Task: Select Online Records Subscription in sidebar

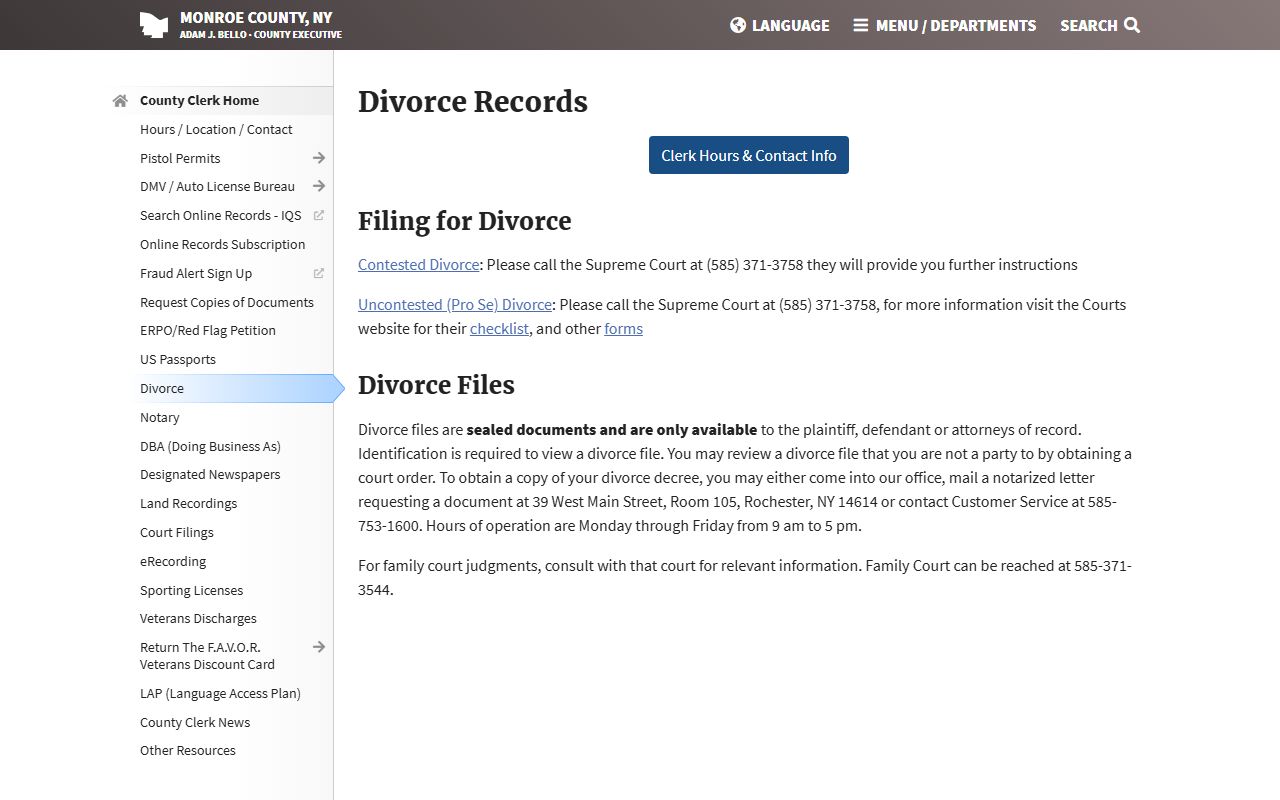Action: [x=222, y=244]
